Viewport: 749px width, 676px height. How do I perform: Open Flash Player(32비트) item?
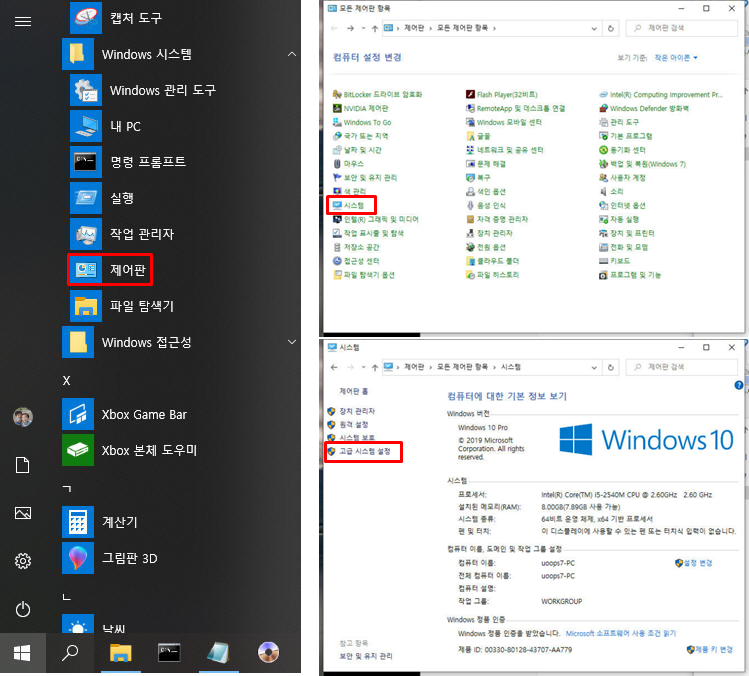(x=502, y=95)
